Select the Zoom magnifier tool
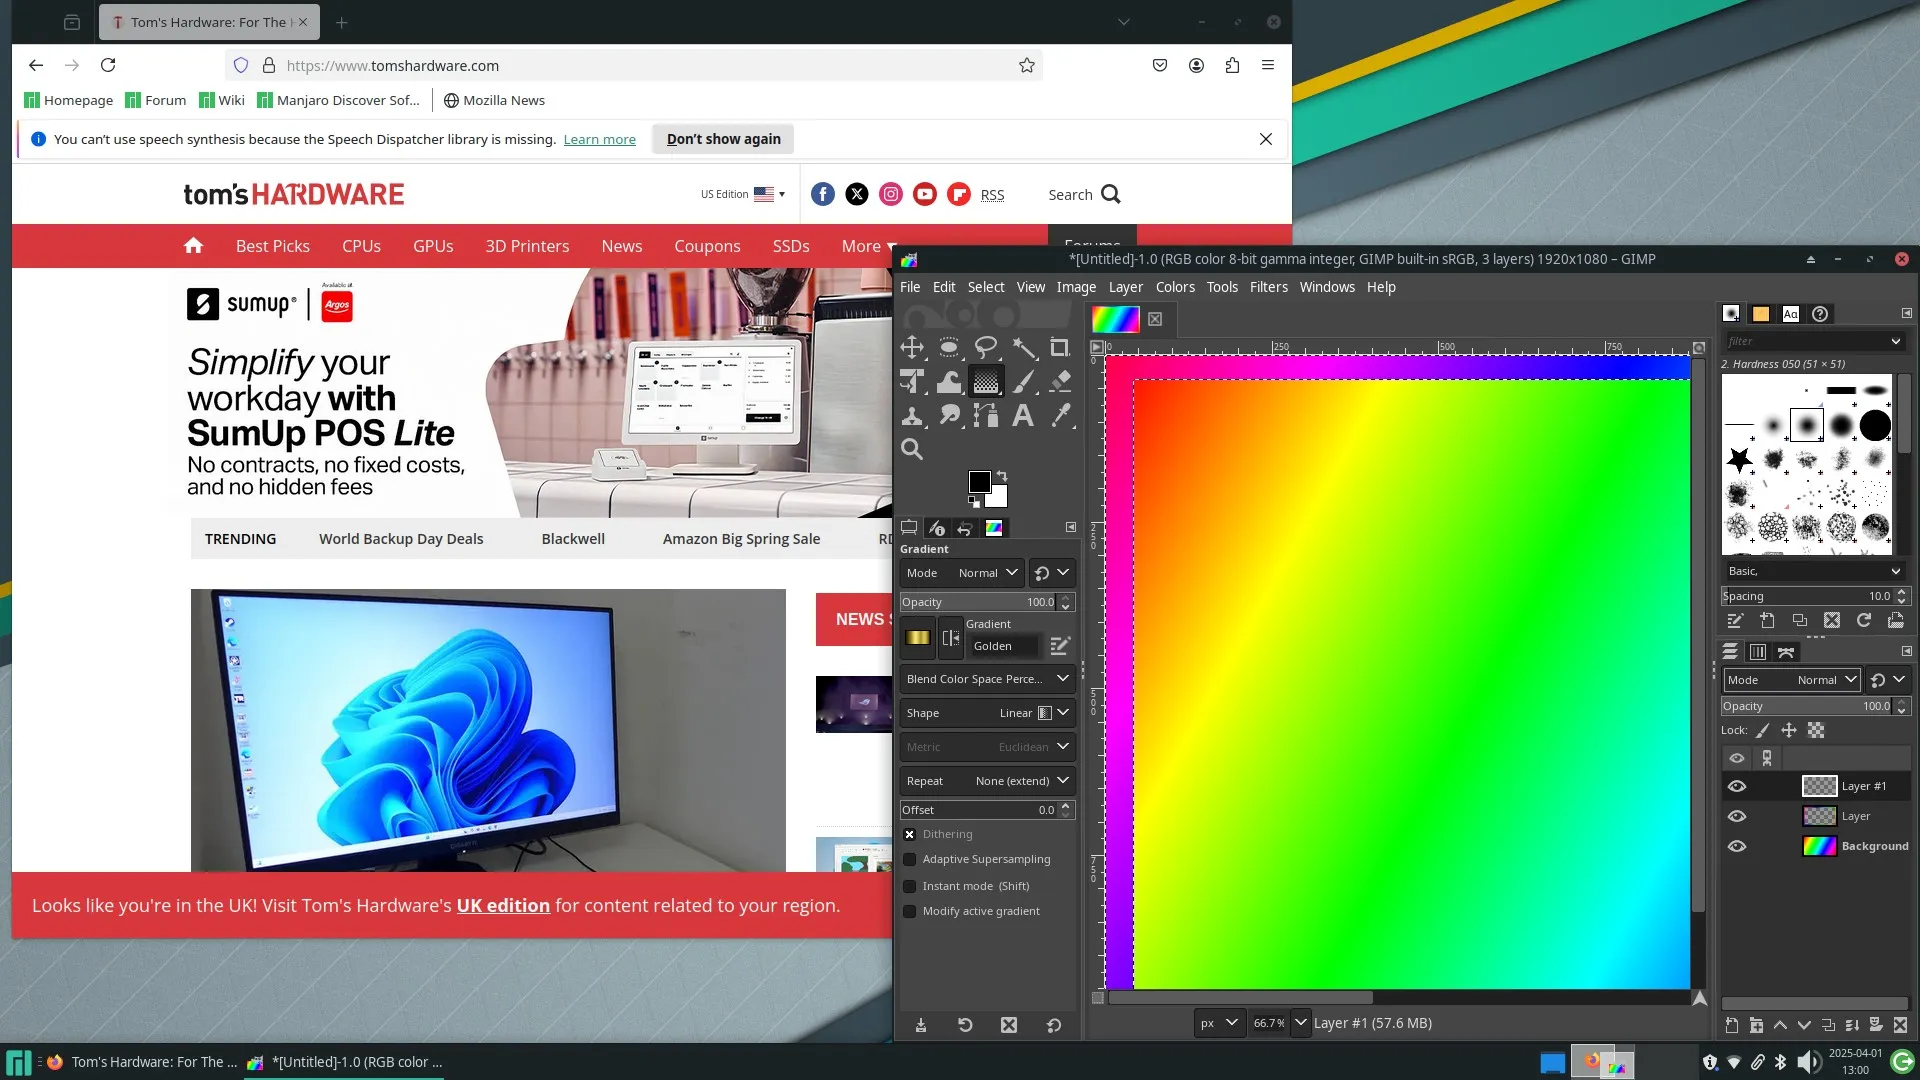1920x1080 pixels. coord(912,450)
